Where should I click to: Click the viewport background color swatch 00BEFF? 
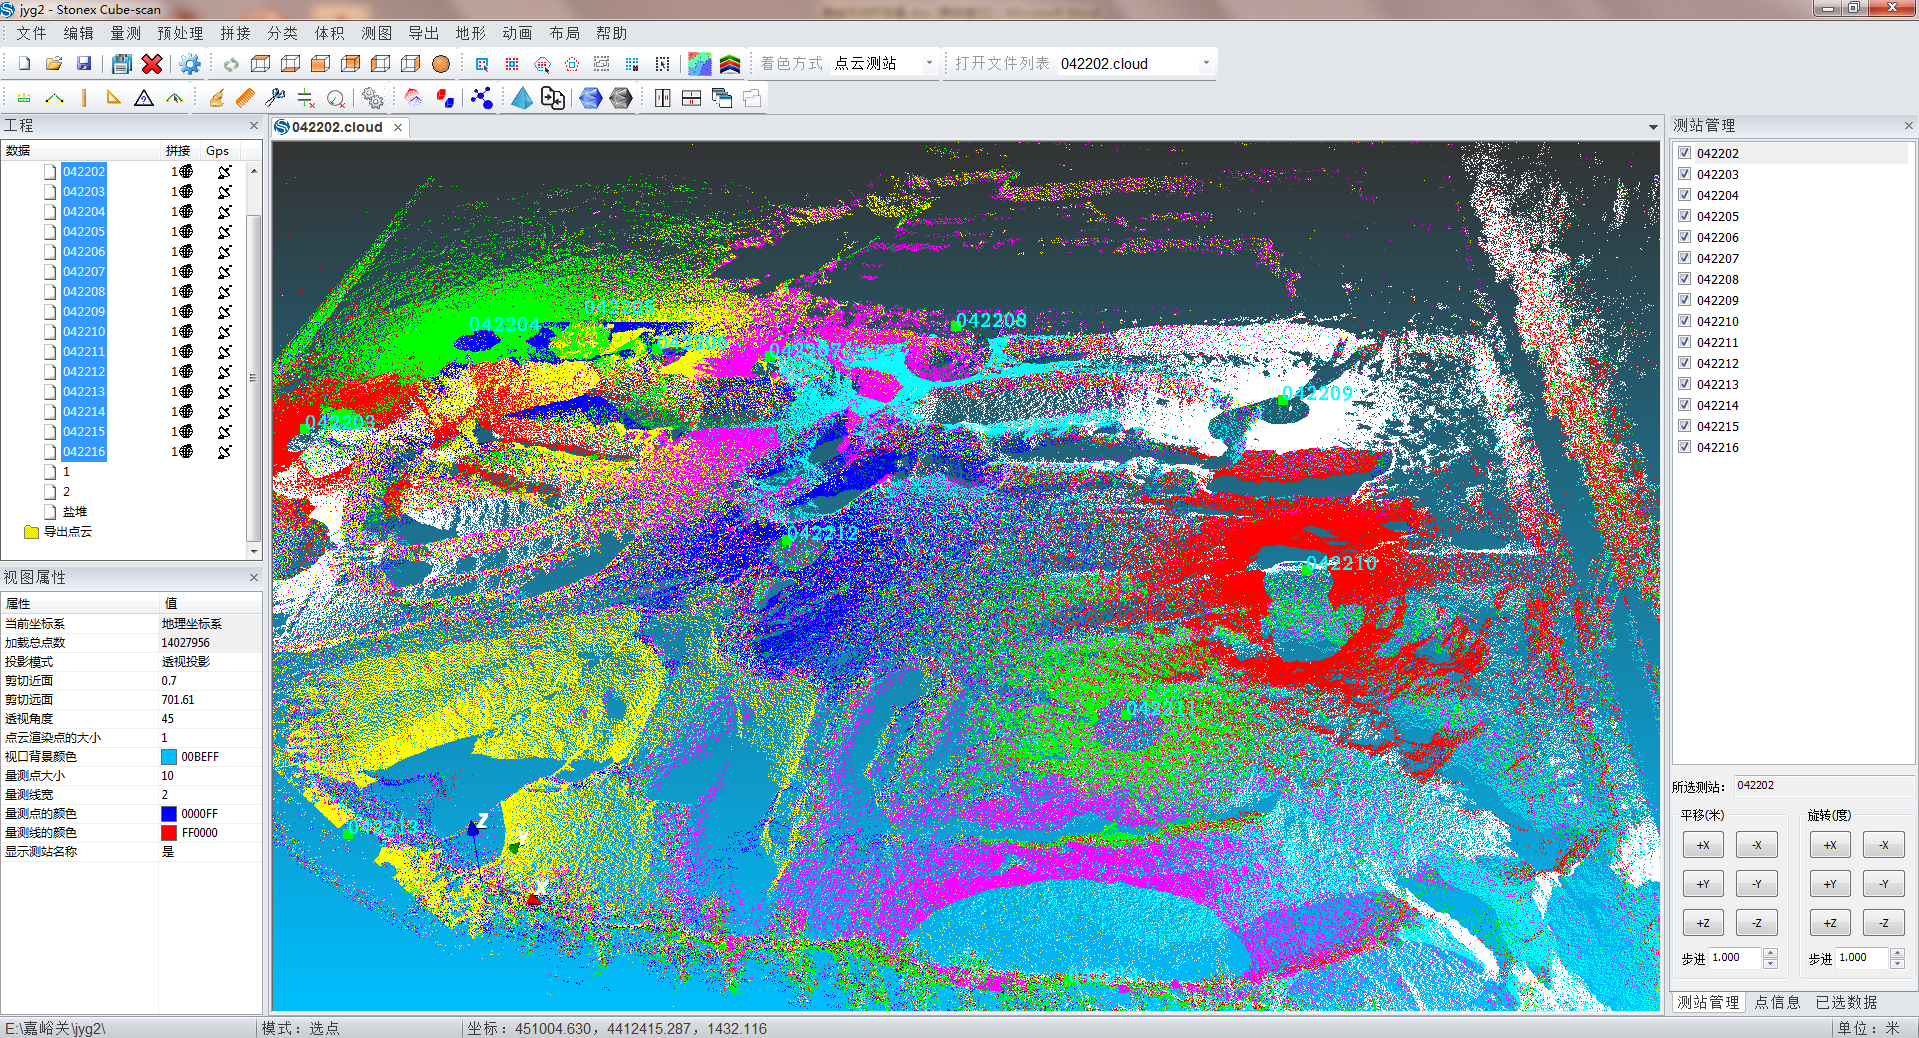(169, 757)
